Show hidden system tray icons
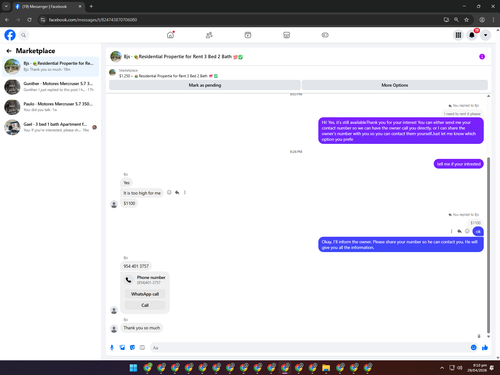 point(442,368)
